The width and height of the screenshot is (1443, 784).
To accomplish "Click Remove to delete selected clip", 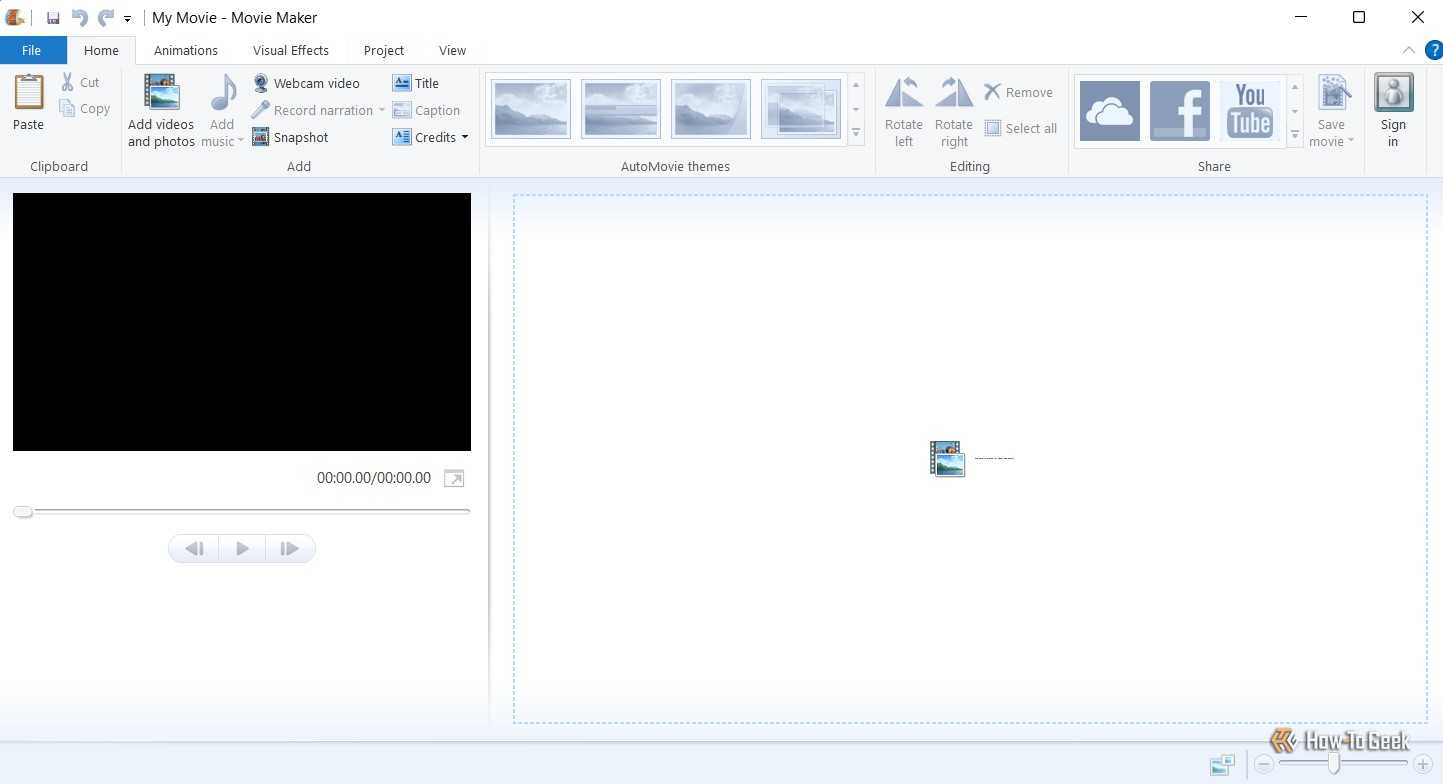I will point(1021,91).
